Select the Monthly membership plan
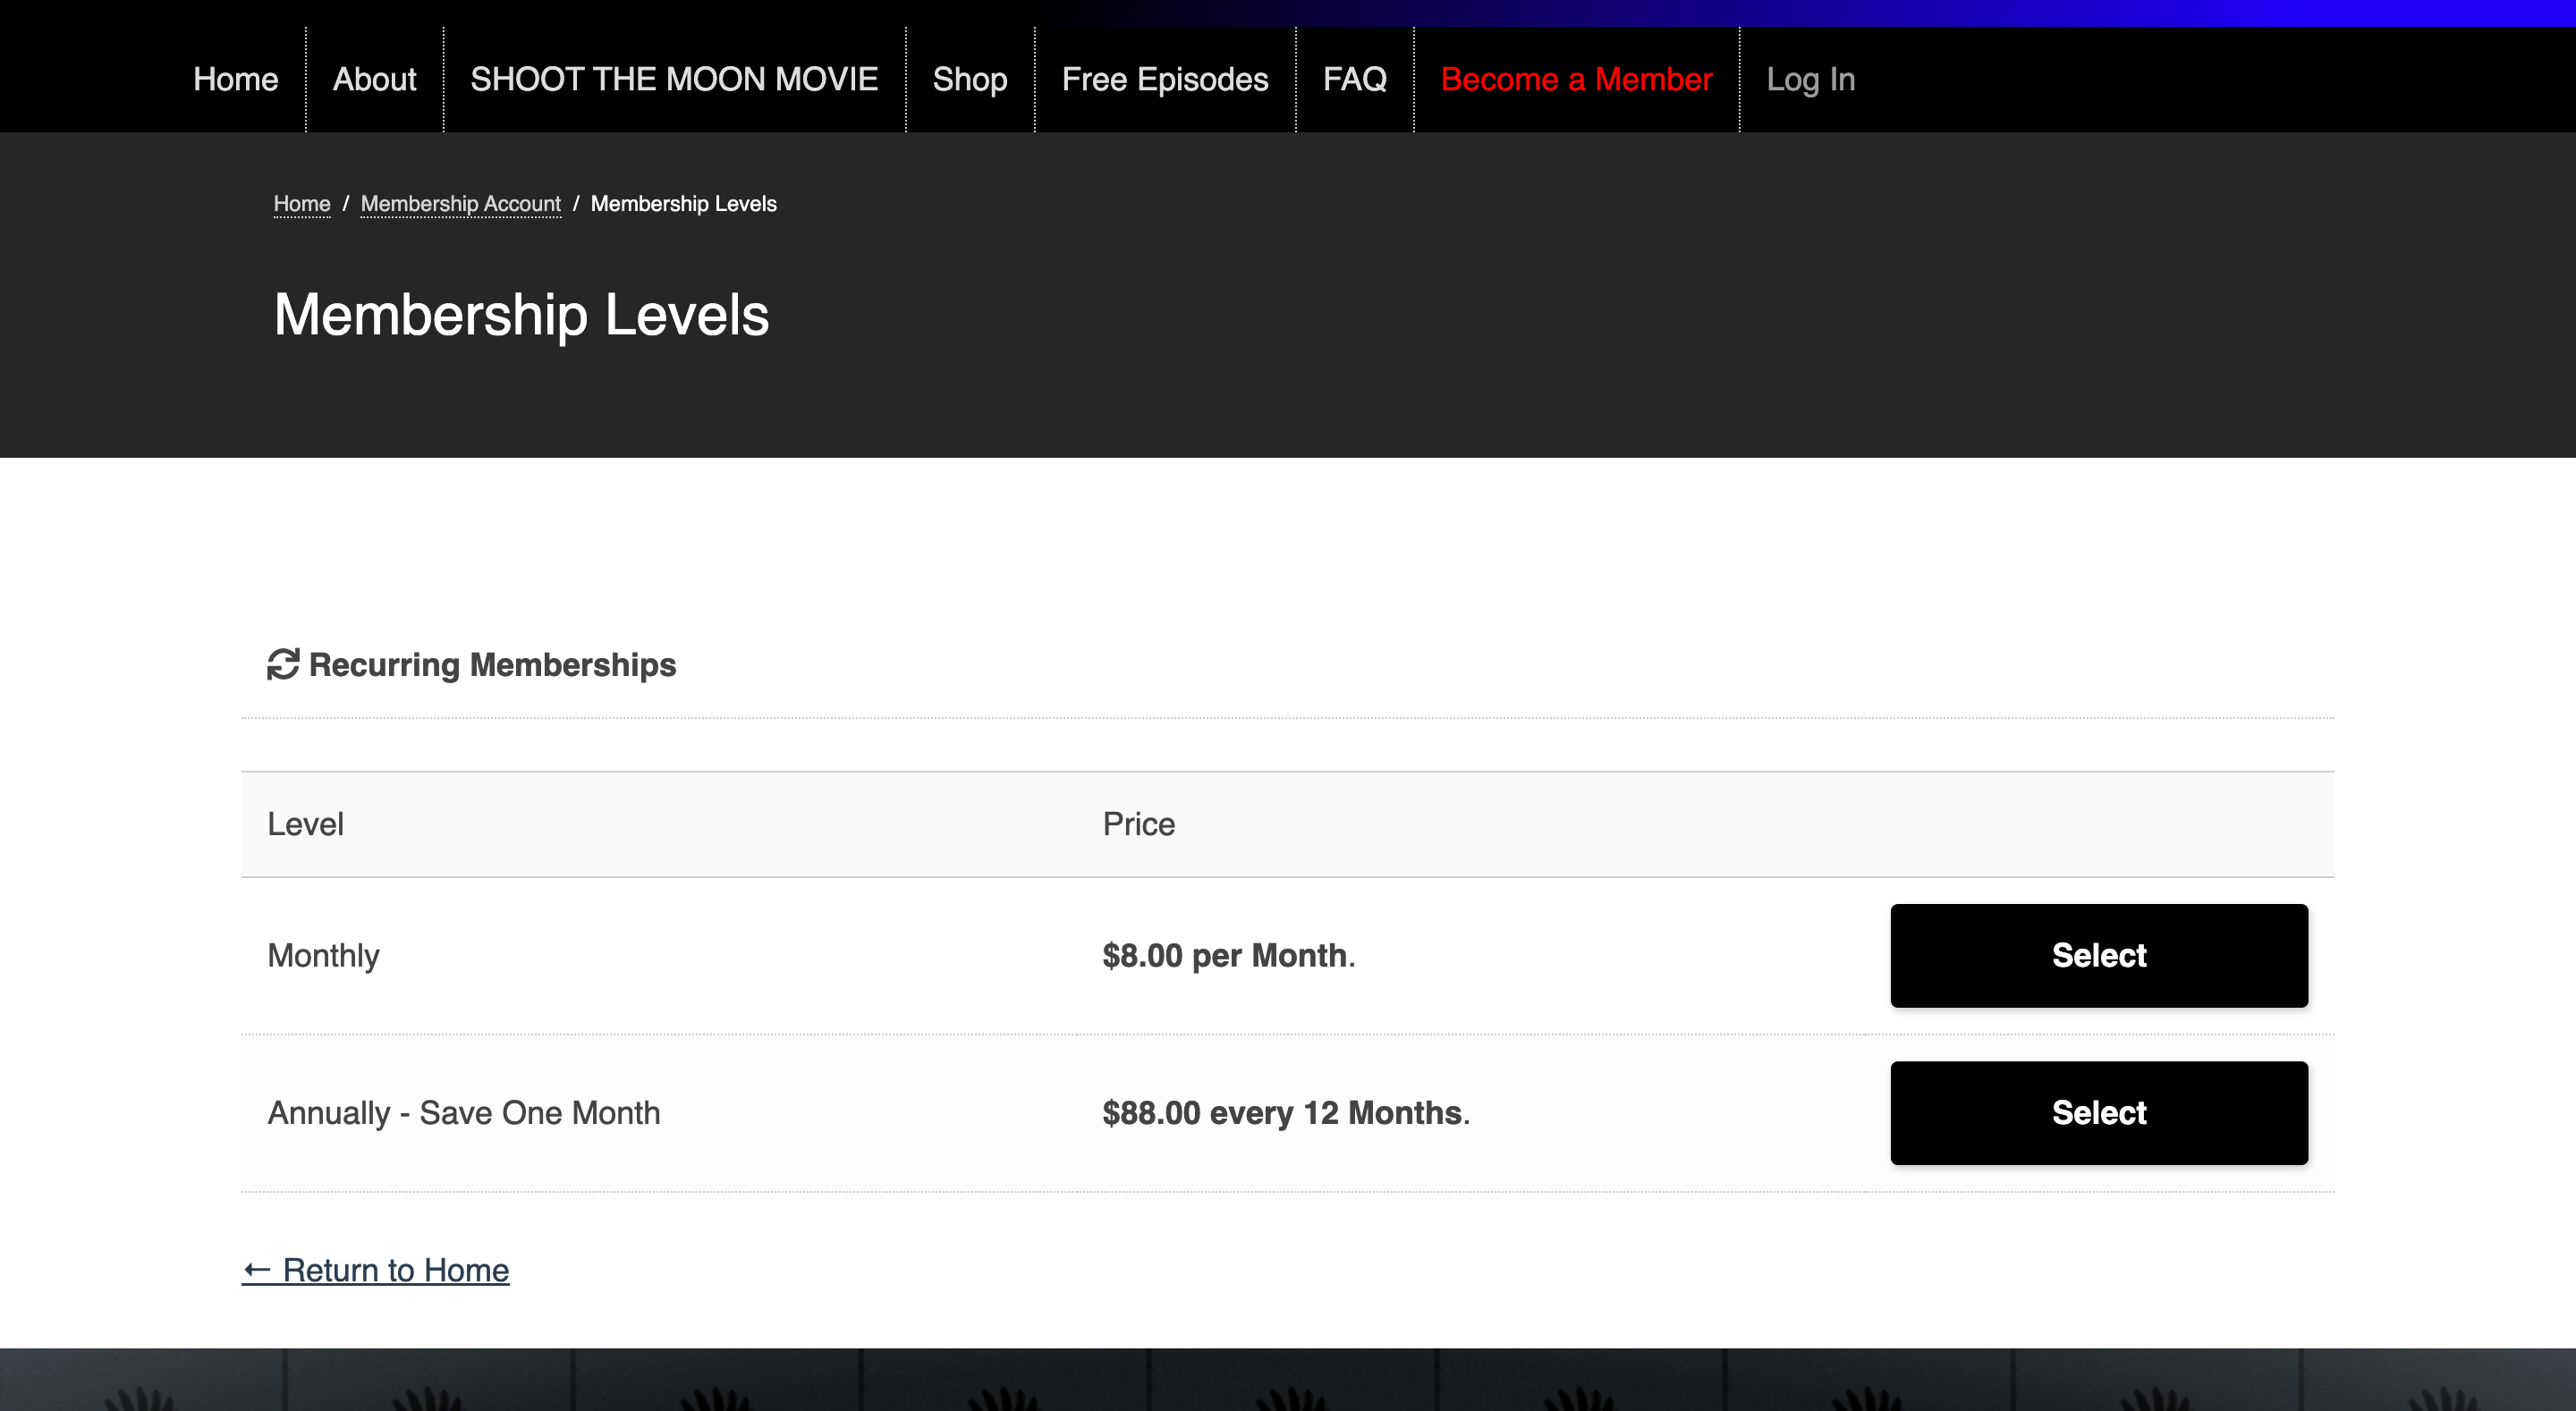 tap(2100, 954)
